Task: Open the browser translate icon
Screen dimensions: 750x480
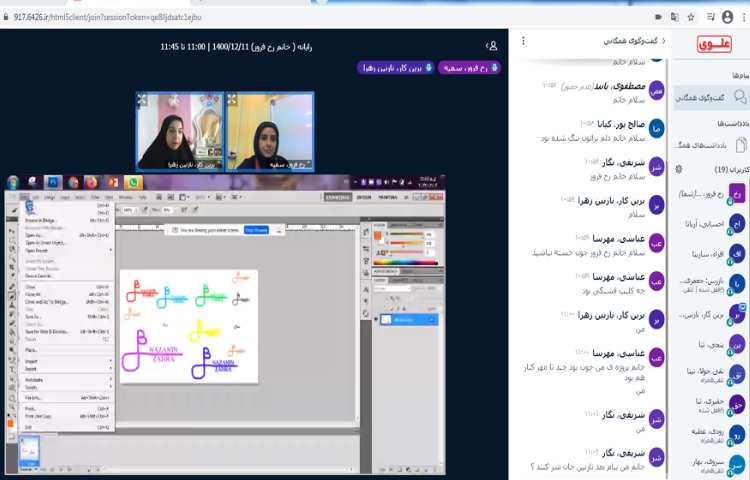Action: pos(674,17)
